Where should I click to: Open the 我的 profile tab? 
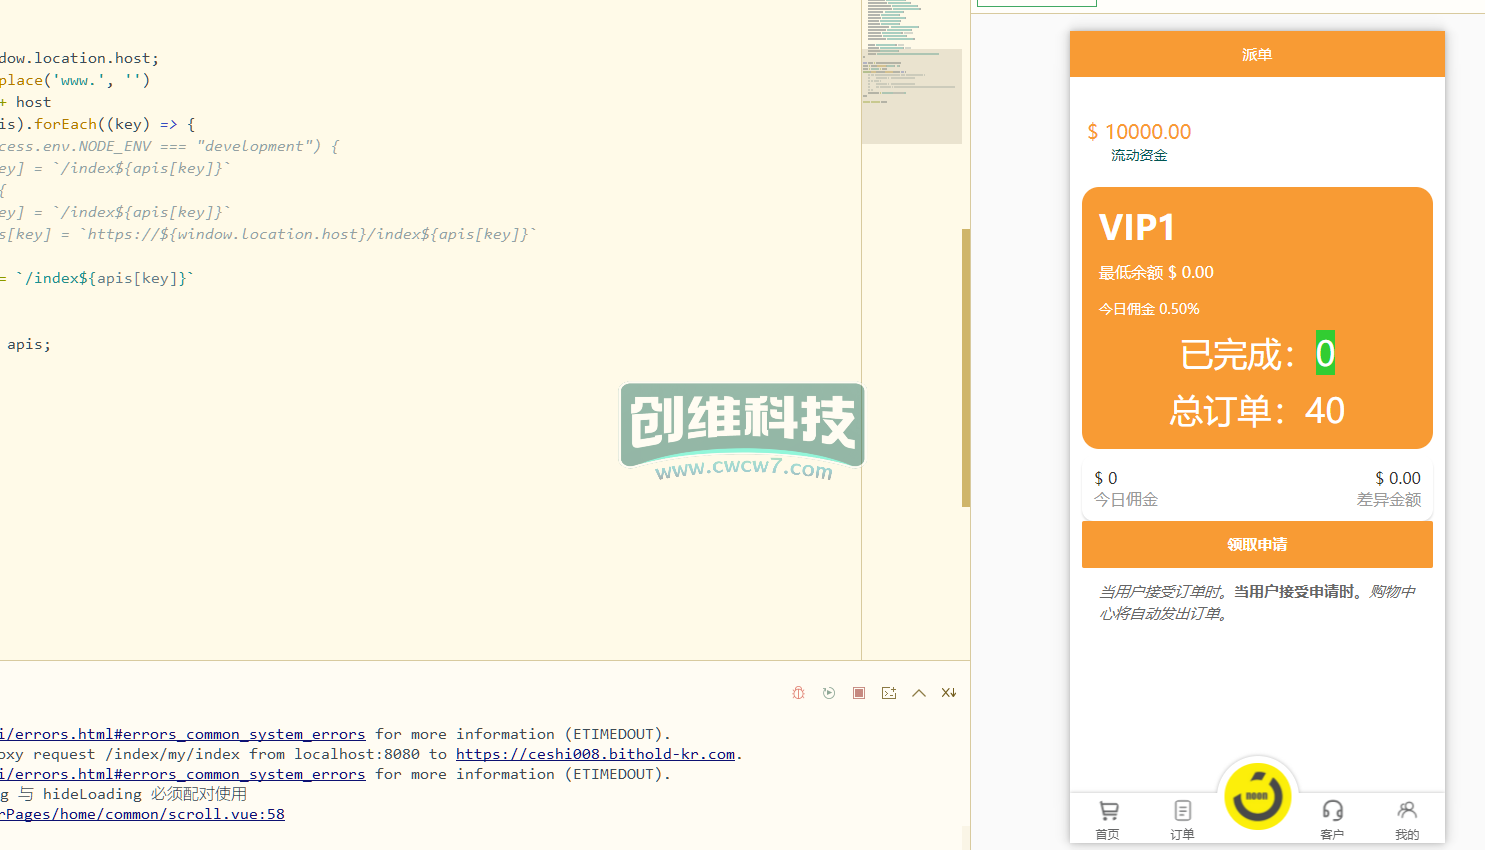point(1407,820)
